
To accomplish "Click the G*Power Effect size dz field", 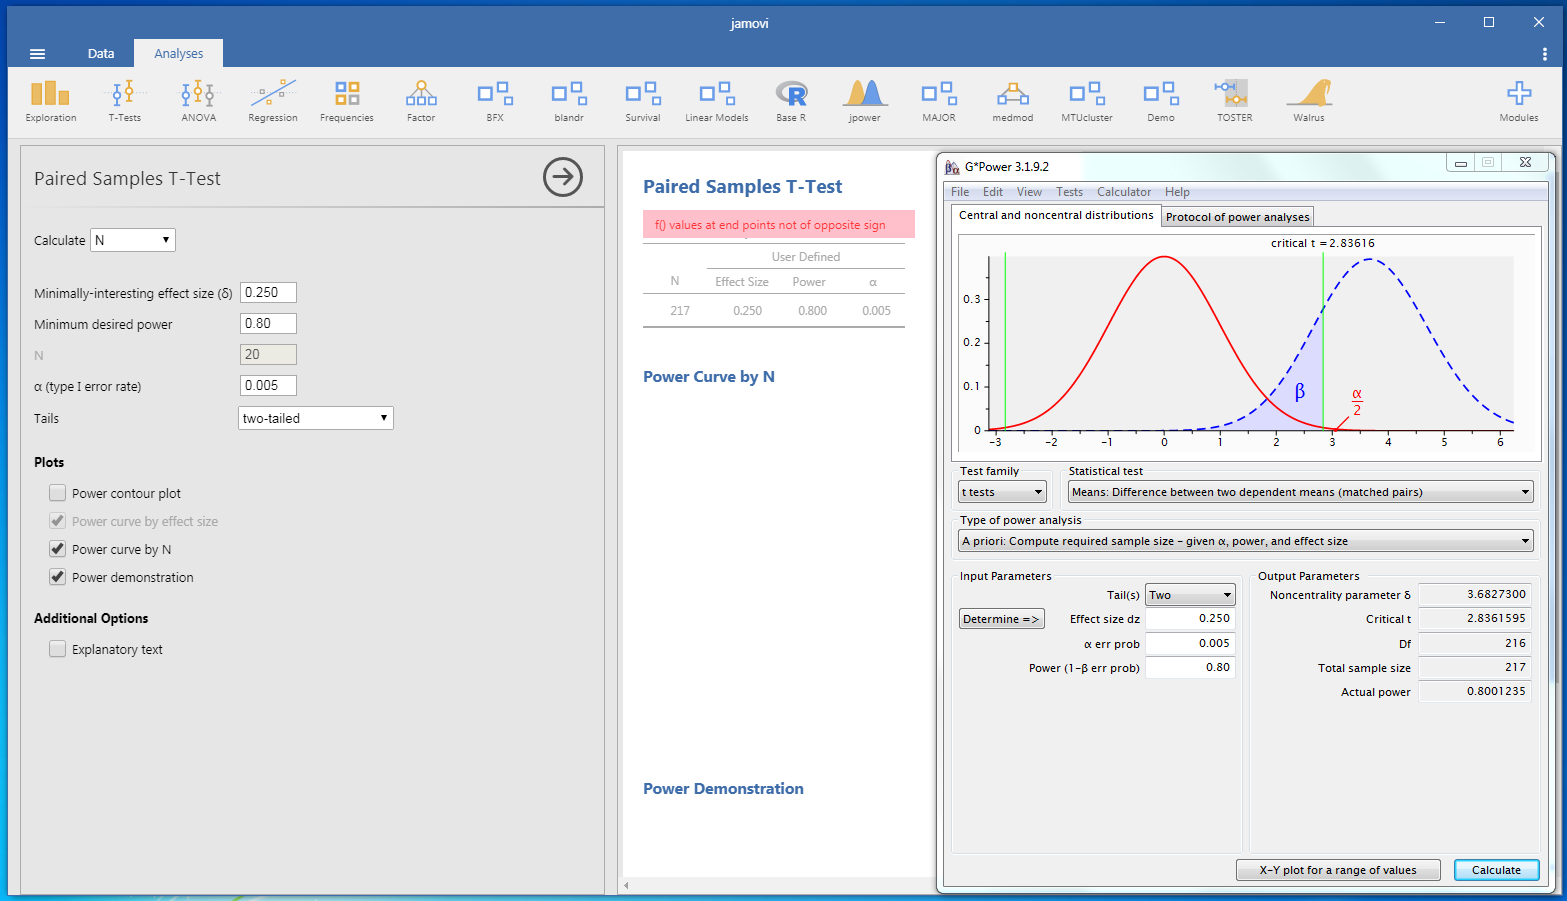I will click(x=1190, y=619).
